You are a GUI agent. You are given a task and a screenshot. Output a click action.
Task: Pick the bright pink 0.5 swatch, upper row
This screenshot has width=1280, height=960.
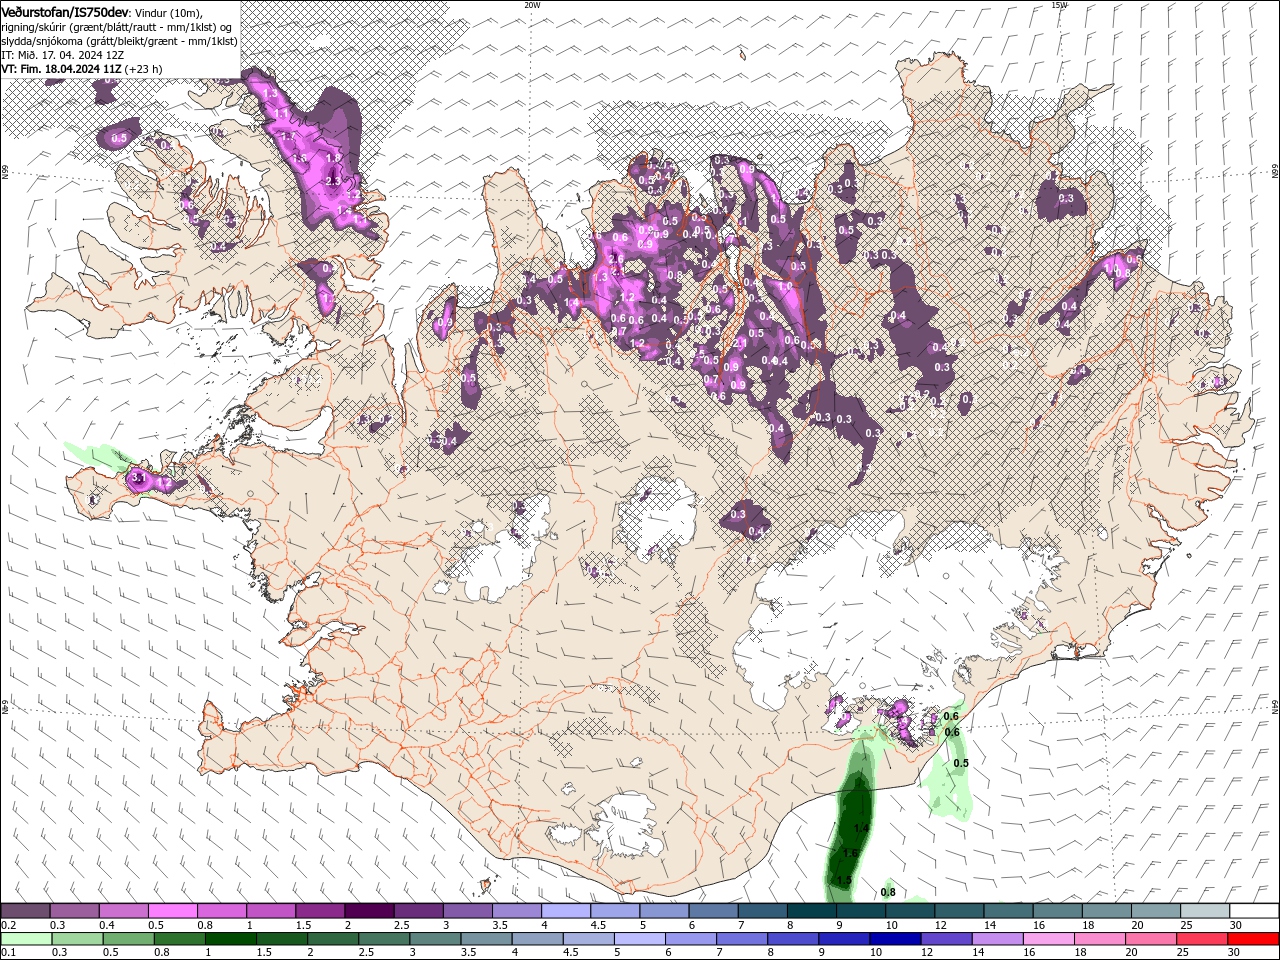pos(172,911)
